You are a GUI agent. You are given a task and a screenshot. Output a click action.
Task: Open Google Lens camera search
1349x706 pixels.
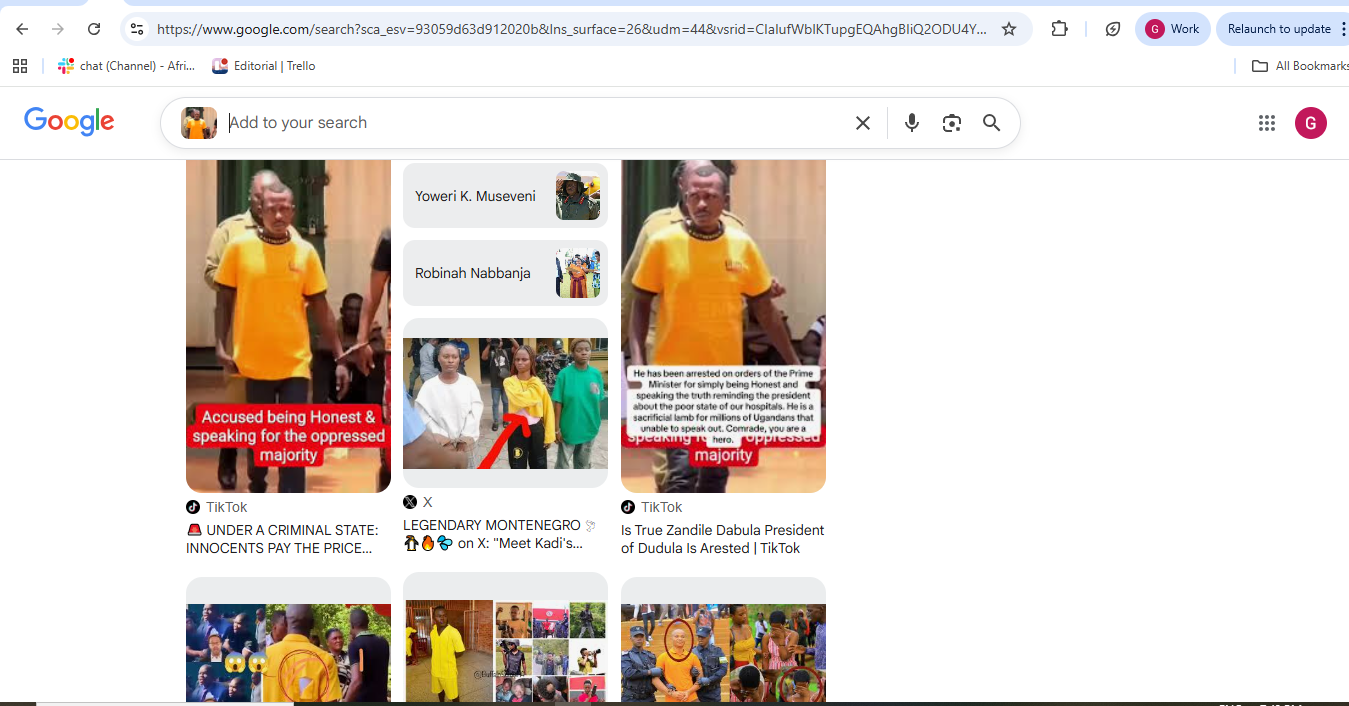pos(951,123)
